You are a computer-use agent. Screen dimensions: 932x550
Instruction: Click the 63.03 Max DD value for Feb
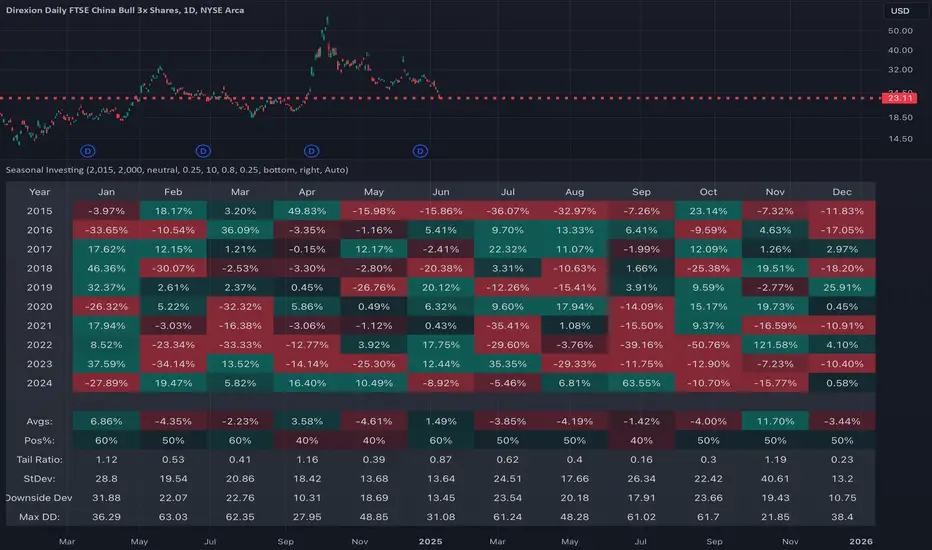click(x=173, y=517)
